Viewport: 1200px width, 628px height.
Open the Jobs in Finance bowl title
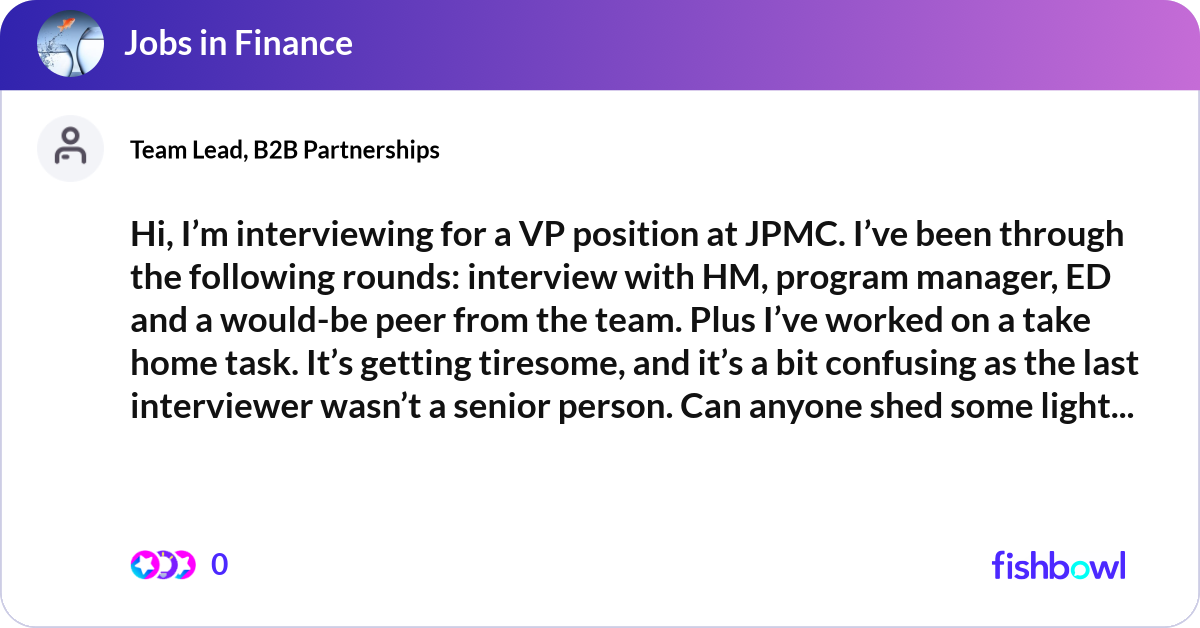[x=238, y=44]
